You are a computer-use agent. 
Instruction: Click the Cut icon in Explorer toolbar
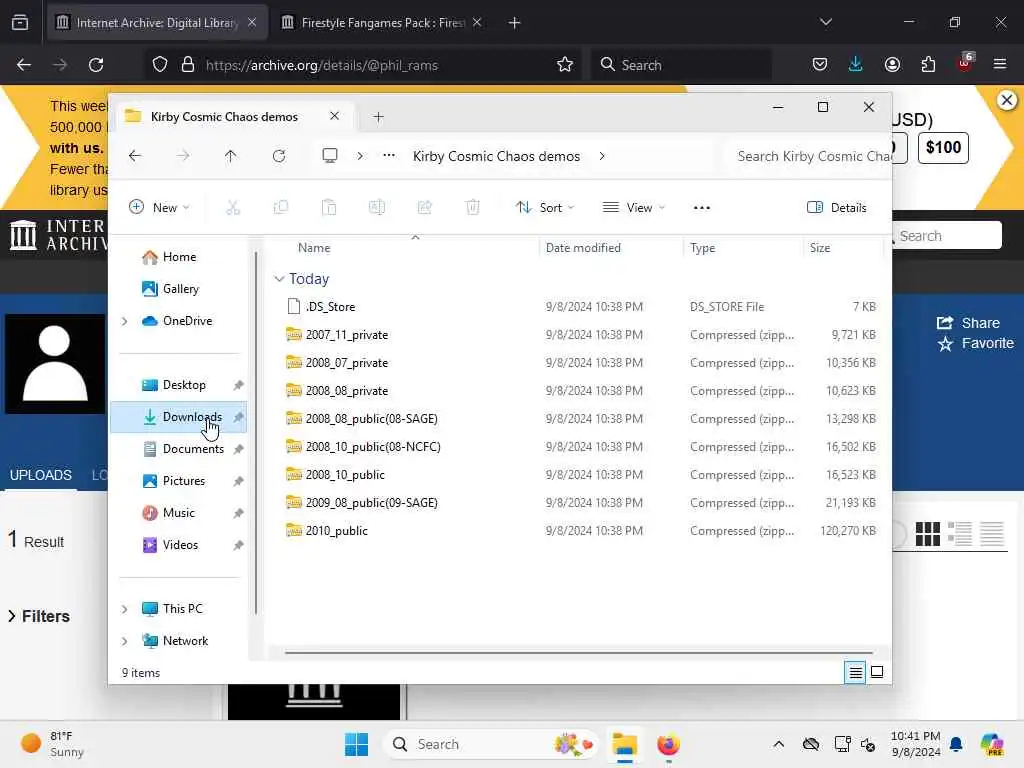[233, 208]
